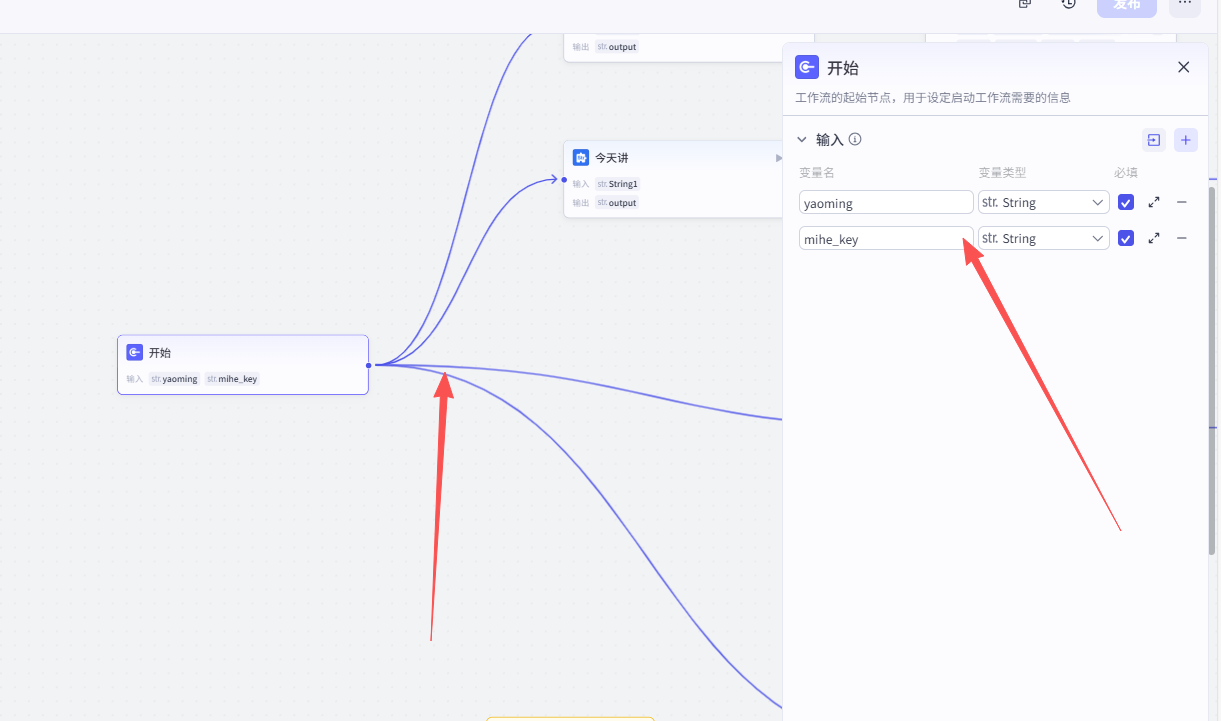Expand the yaoming variable row editor

tap(1154, 202)
